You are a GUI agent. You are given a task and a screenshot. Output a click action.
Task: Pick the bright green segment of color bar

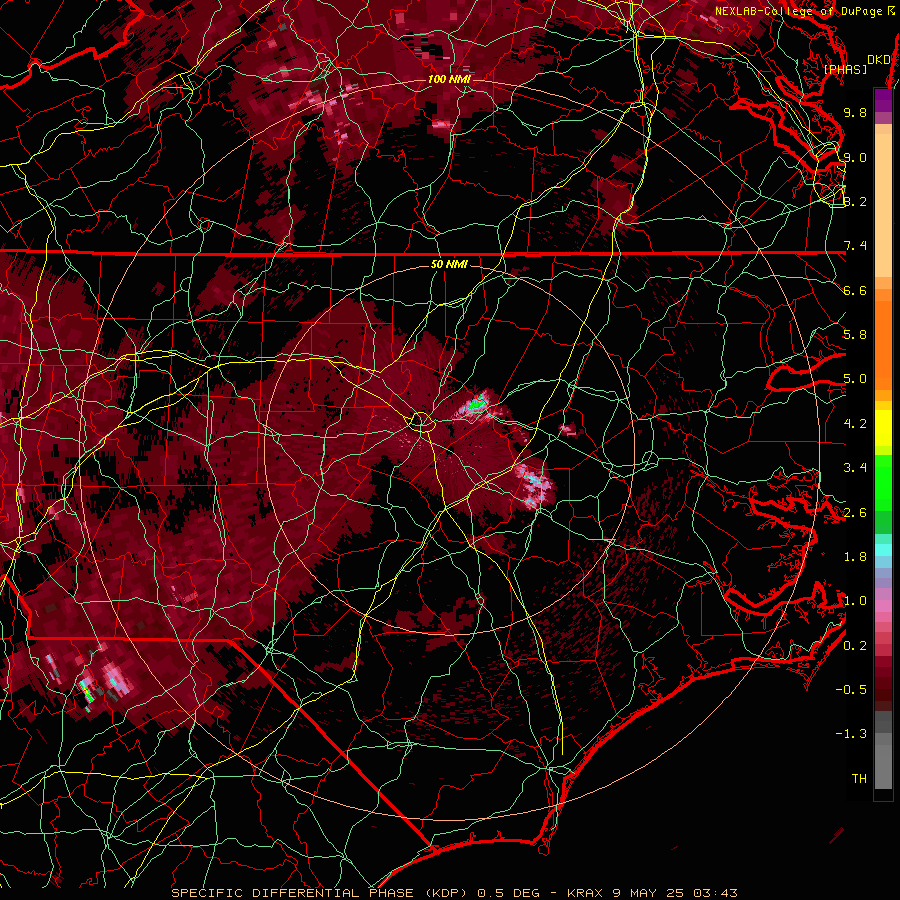[x=883, y=482]
